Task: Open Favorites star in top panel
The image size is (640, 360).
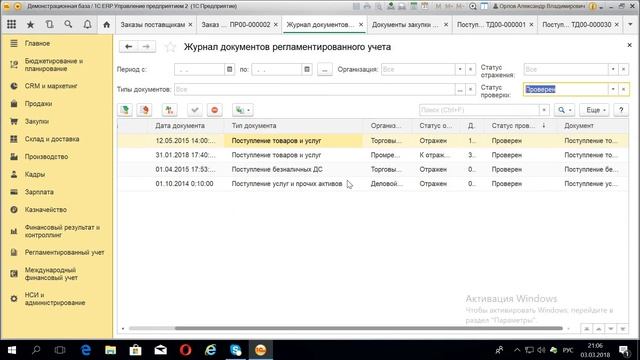Action: (x=30, y=24)
